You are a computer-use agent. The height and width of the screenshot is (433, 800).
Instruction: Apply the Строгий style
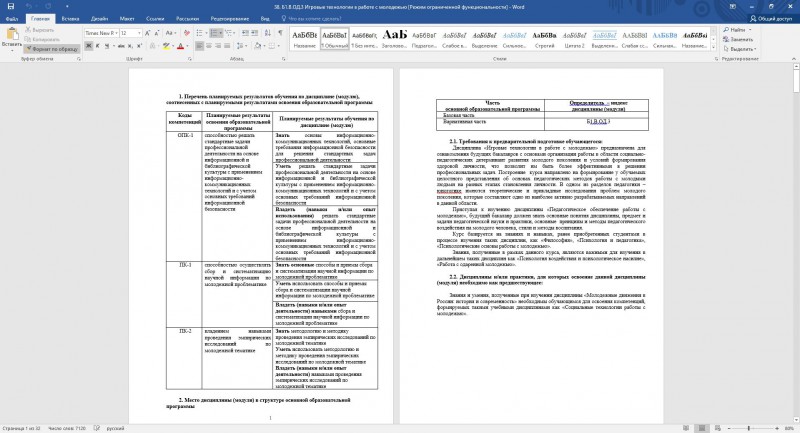pos(544,39)
